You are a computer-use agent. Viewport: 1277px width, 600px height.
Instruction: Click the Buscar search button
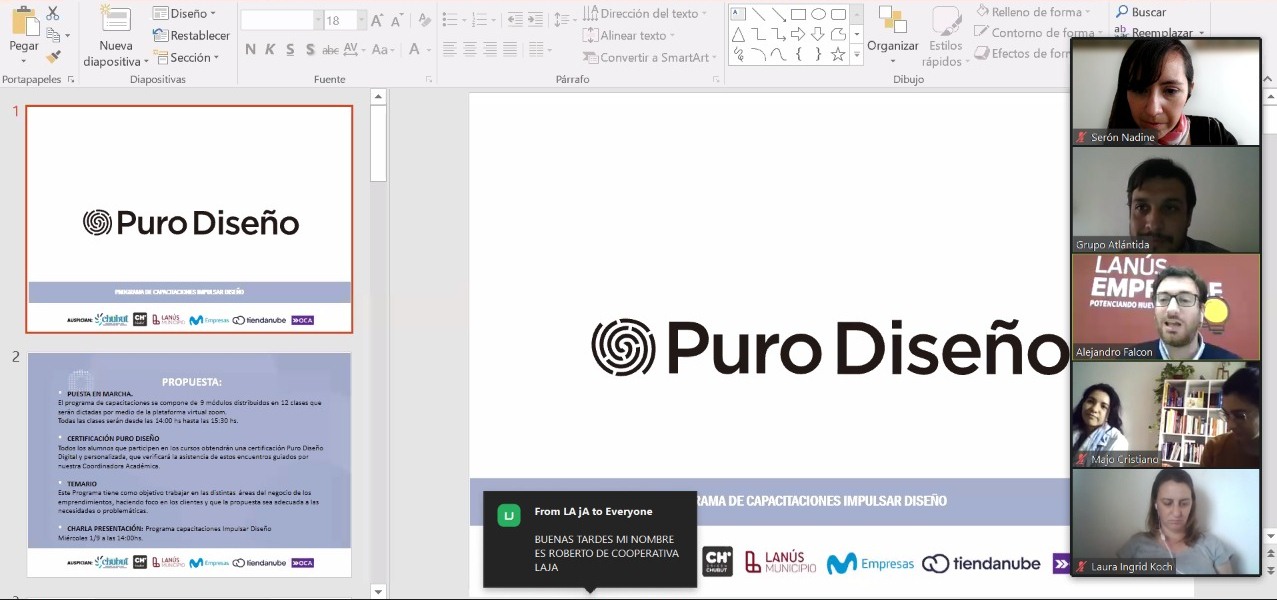click(1141, 12)
